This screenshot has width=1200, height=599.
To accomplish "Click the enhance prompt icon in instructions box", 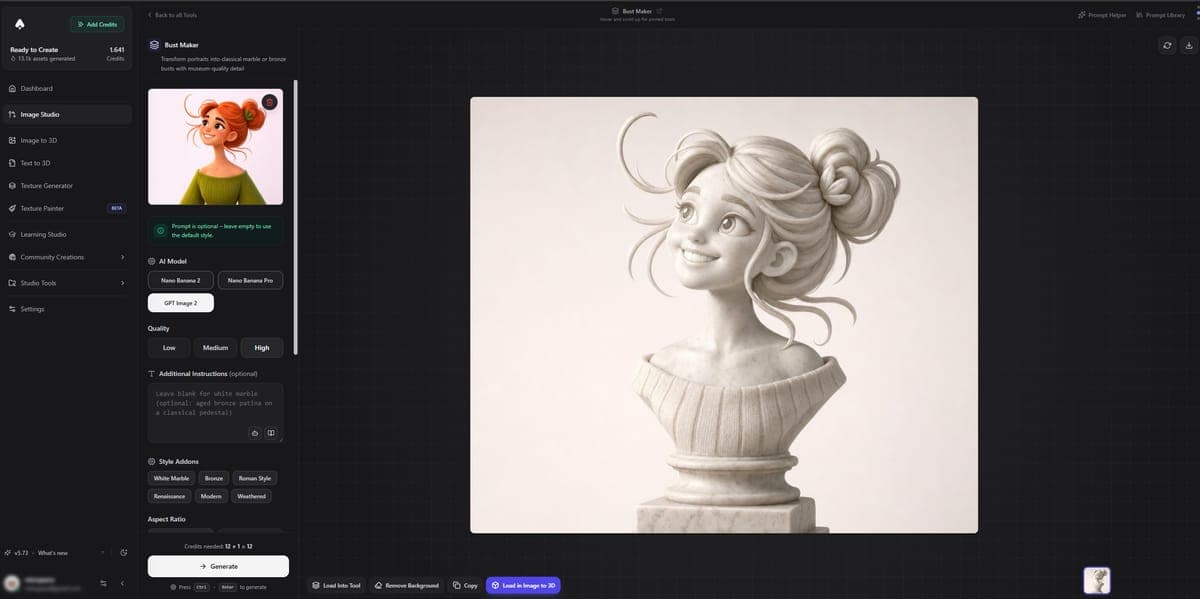I will click(x=255, y=433).
